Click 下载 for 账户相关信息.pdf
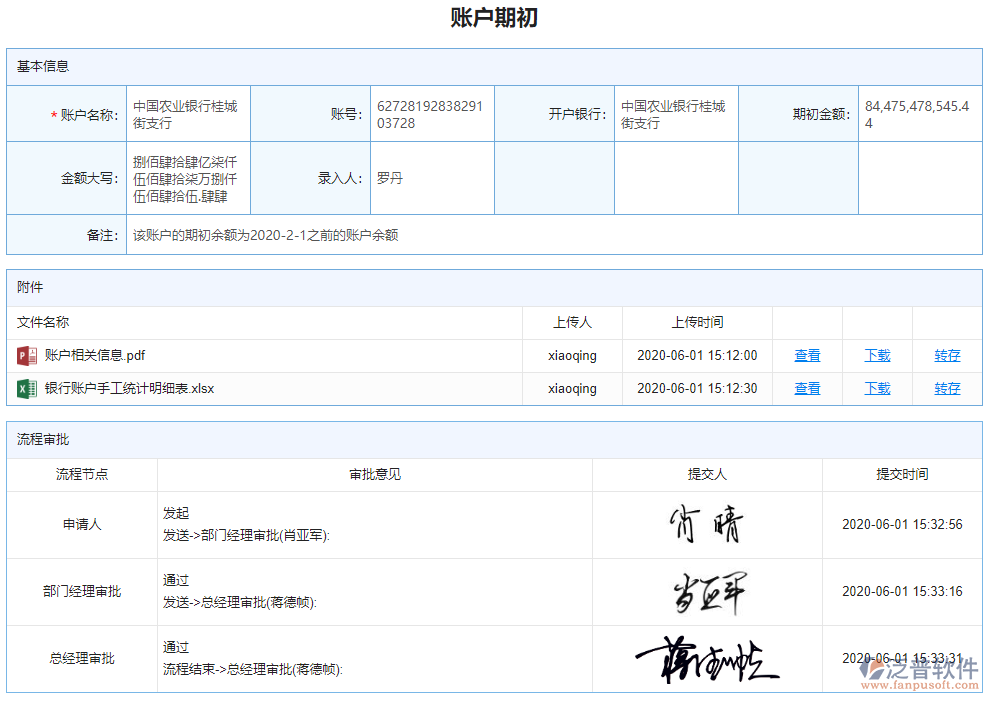 [876, 355]
